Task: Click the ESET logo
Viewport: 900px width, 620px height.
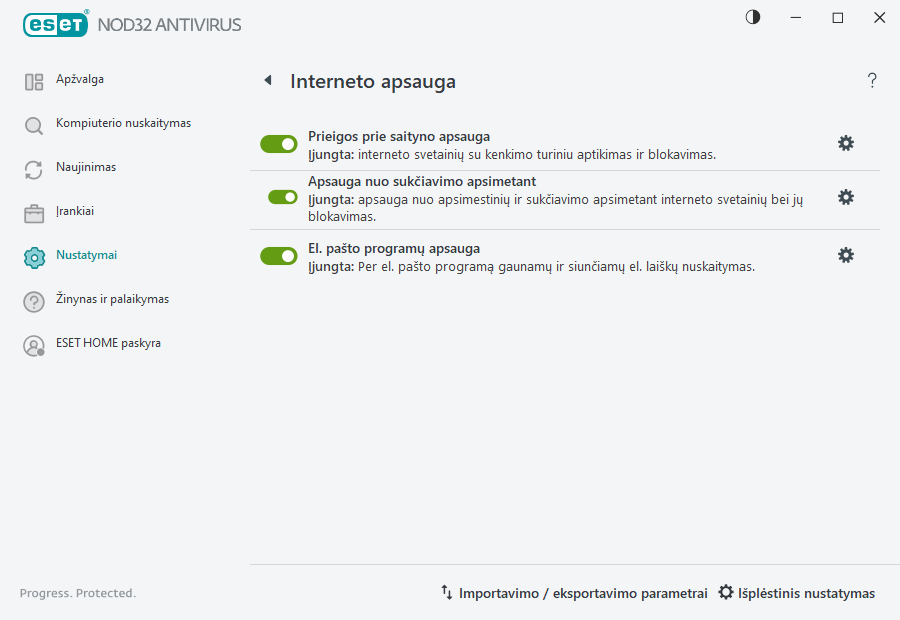Action: (55, 24)
